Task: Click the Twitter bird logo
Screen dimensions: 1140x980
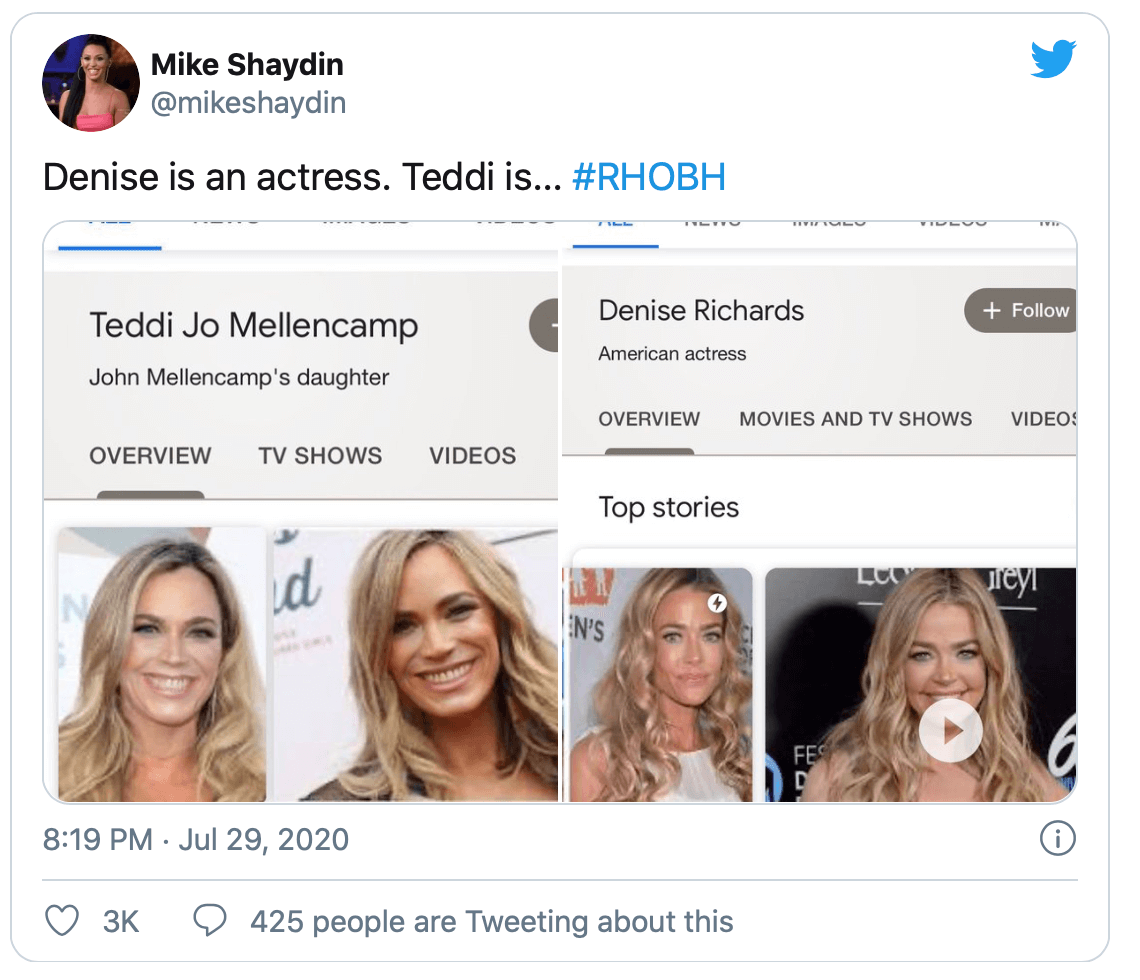Action: (1053, 61)
